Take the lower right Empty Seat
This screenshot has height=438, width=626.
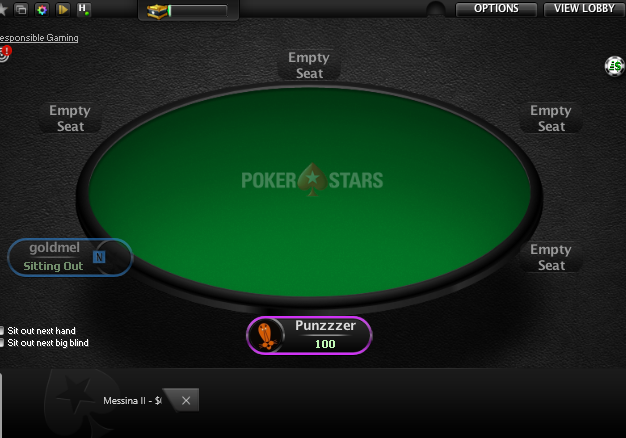pyautogui.click(x=551, y=257)
